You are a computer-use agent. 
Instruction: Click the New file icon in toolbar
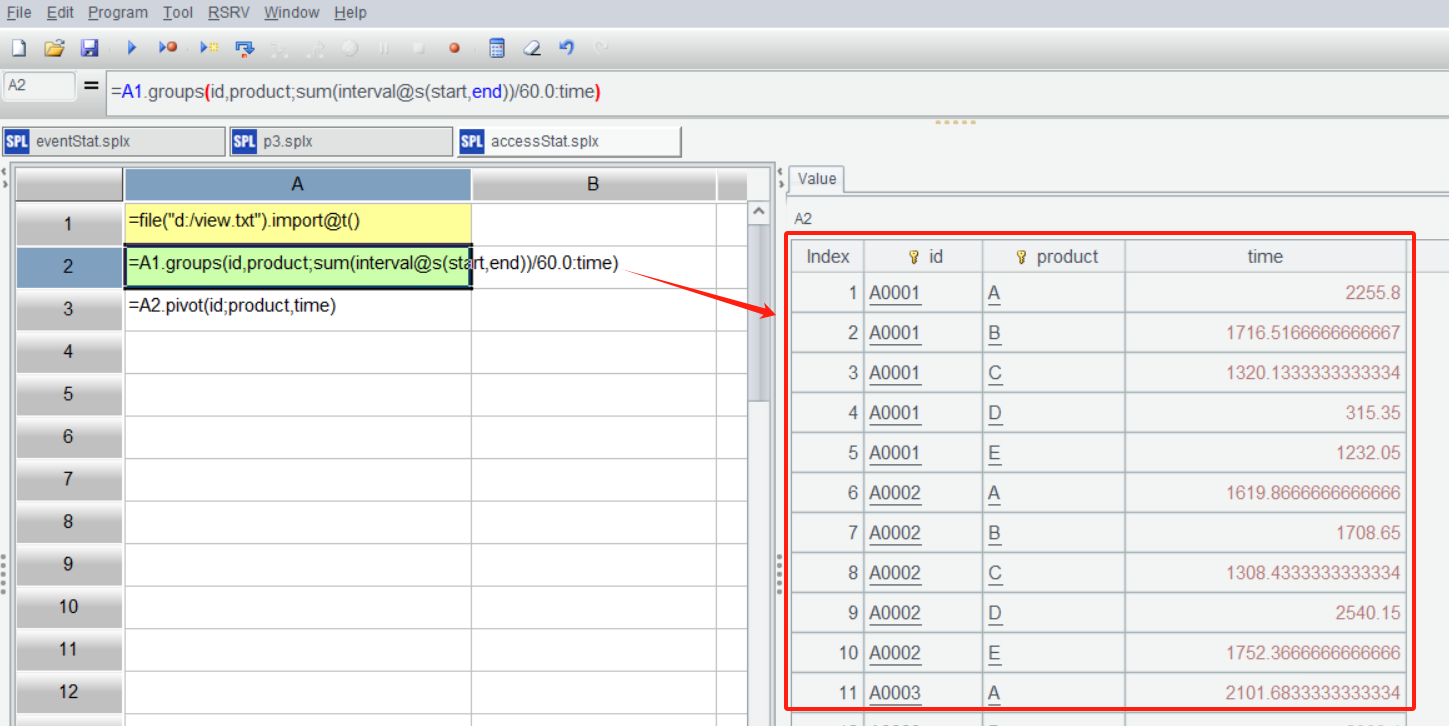point(19,48)
